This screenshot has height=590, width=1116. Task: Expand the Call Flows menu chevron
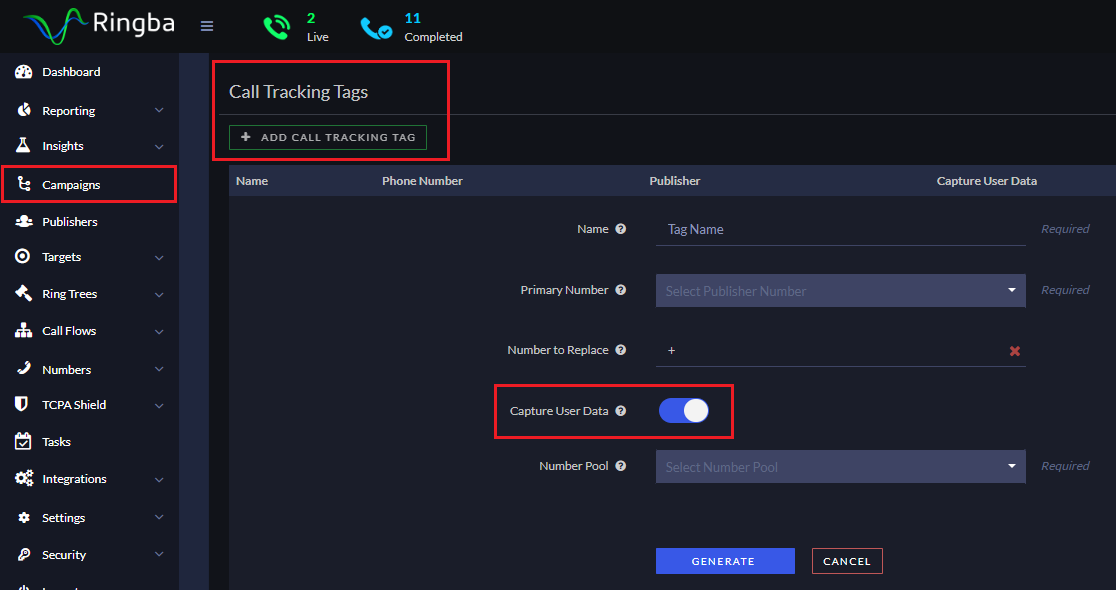pos(159,332)
